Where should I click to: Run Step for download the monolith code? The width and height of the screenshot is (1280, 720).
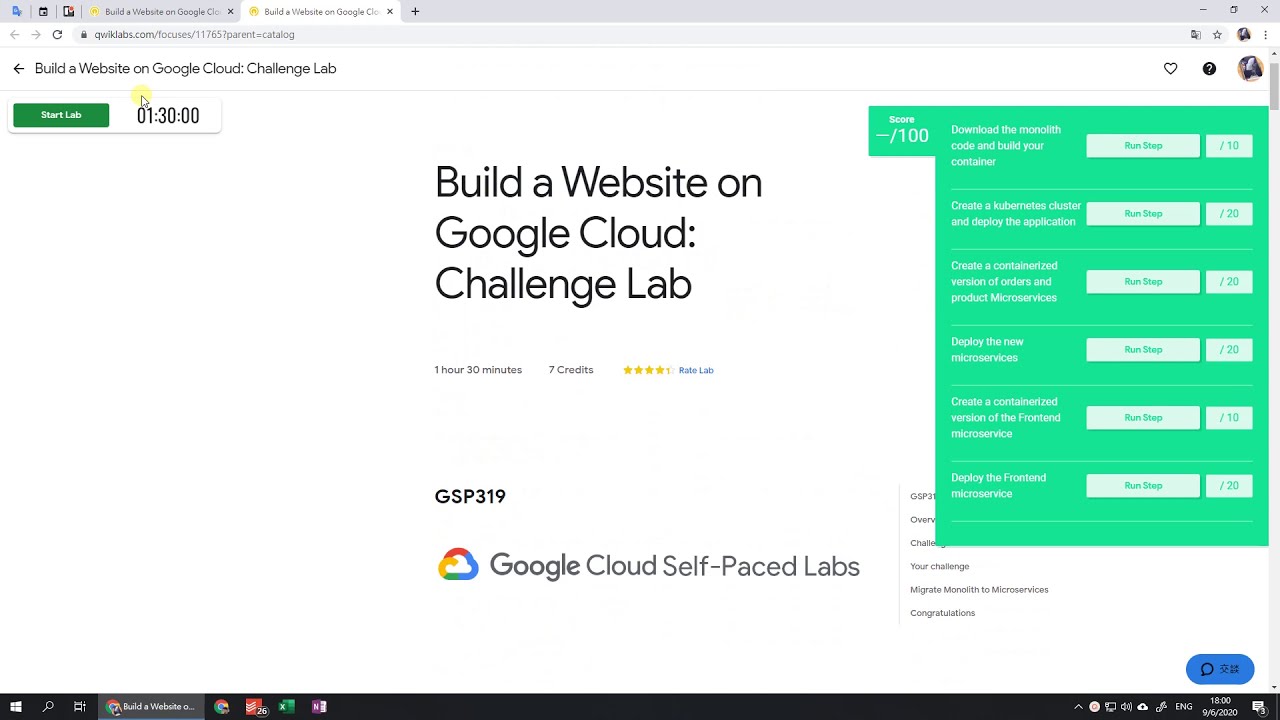coord(1143,146)
